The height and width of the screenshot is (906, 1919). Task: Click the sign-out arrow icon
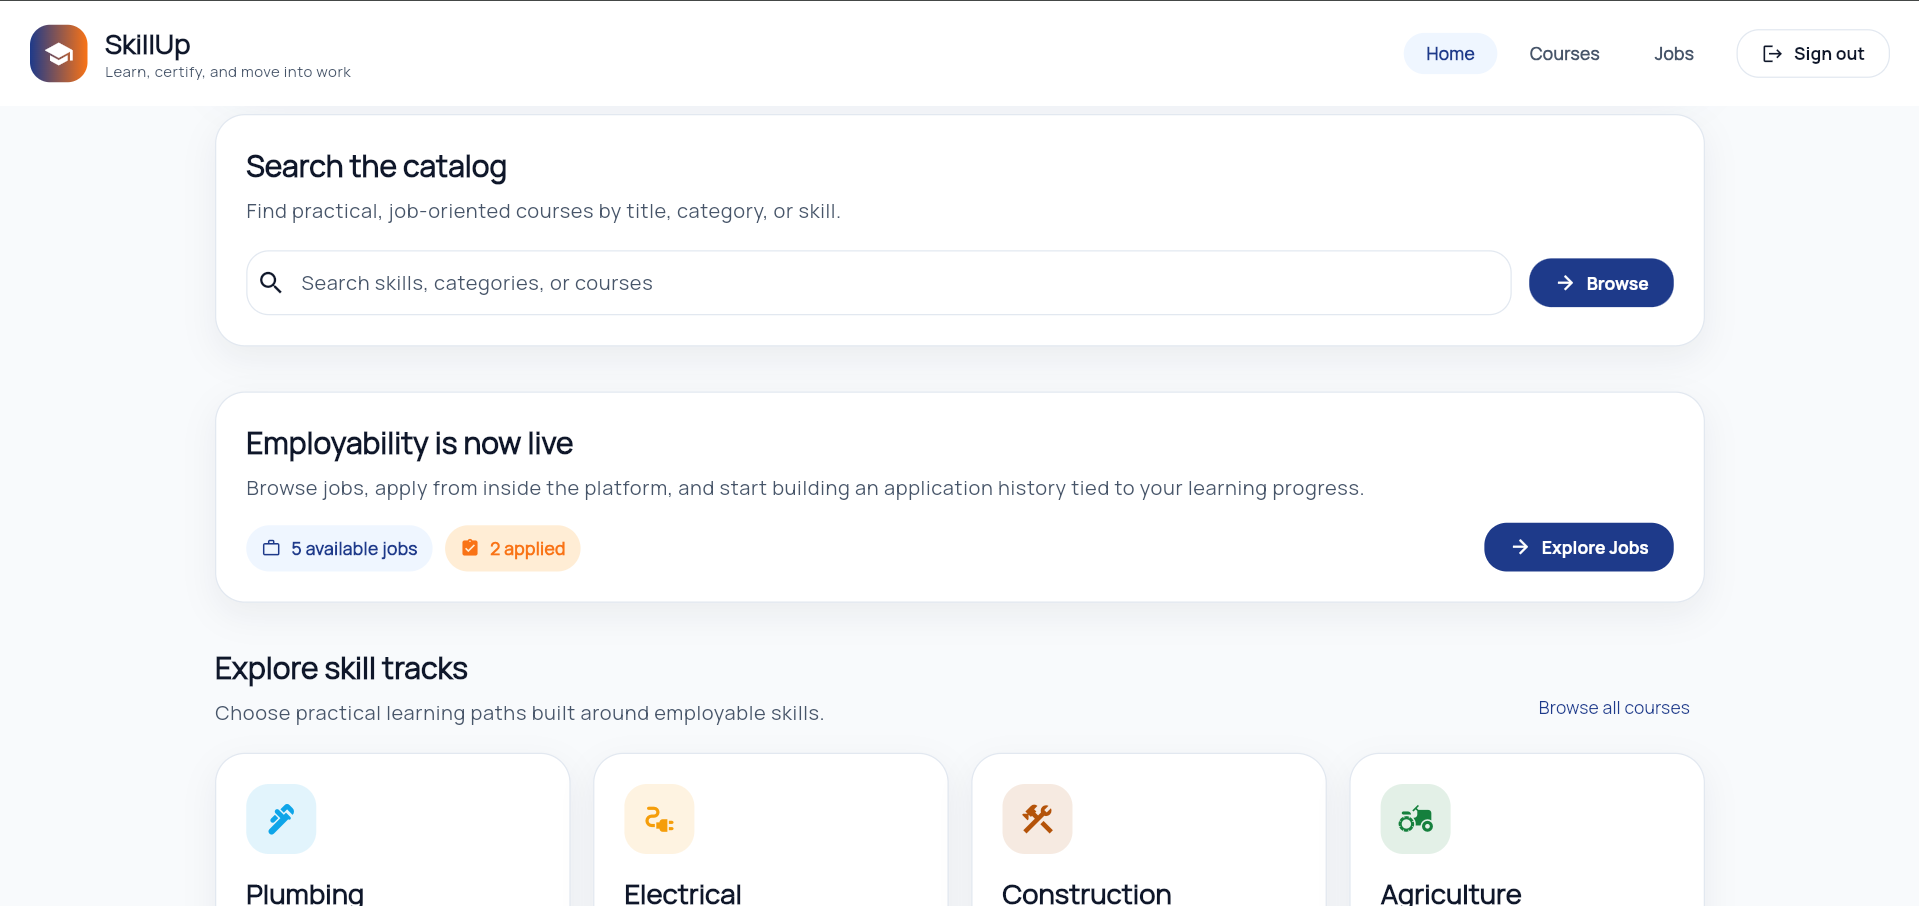point(1773,53)
